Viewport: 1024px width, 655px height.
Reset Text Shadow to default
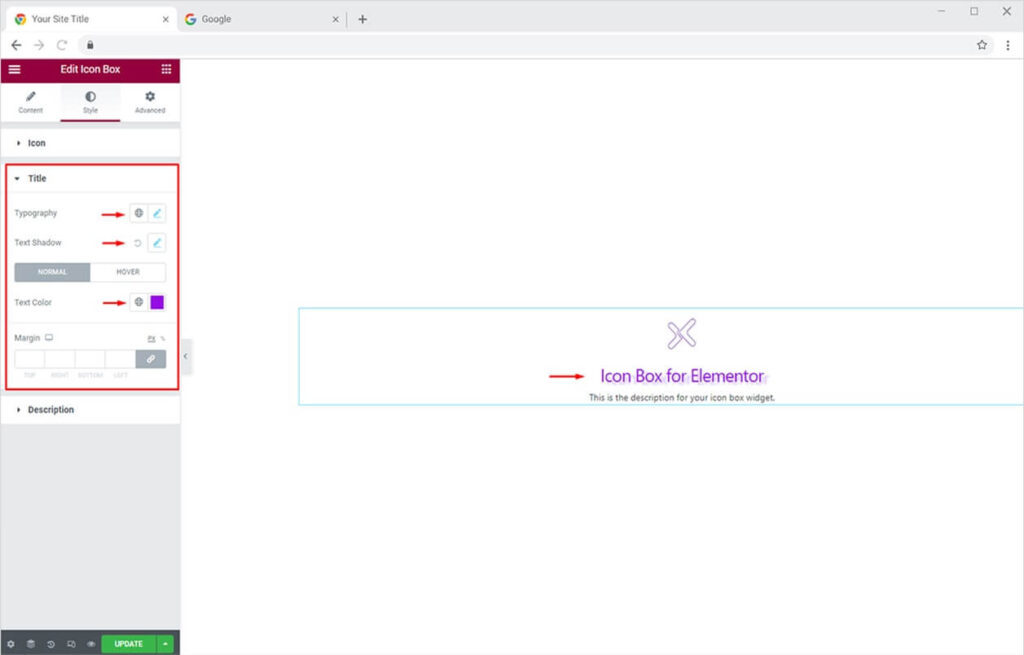(138, 243)
